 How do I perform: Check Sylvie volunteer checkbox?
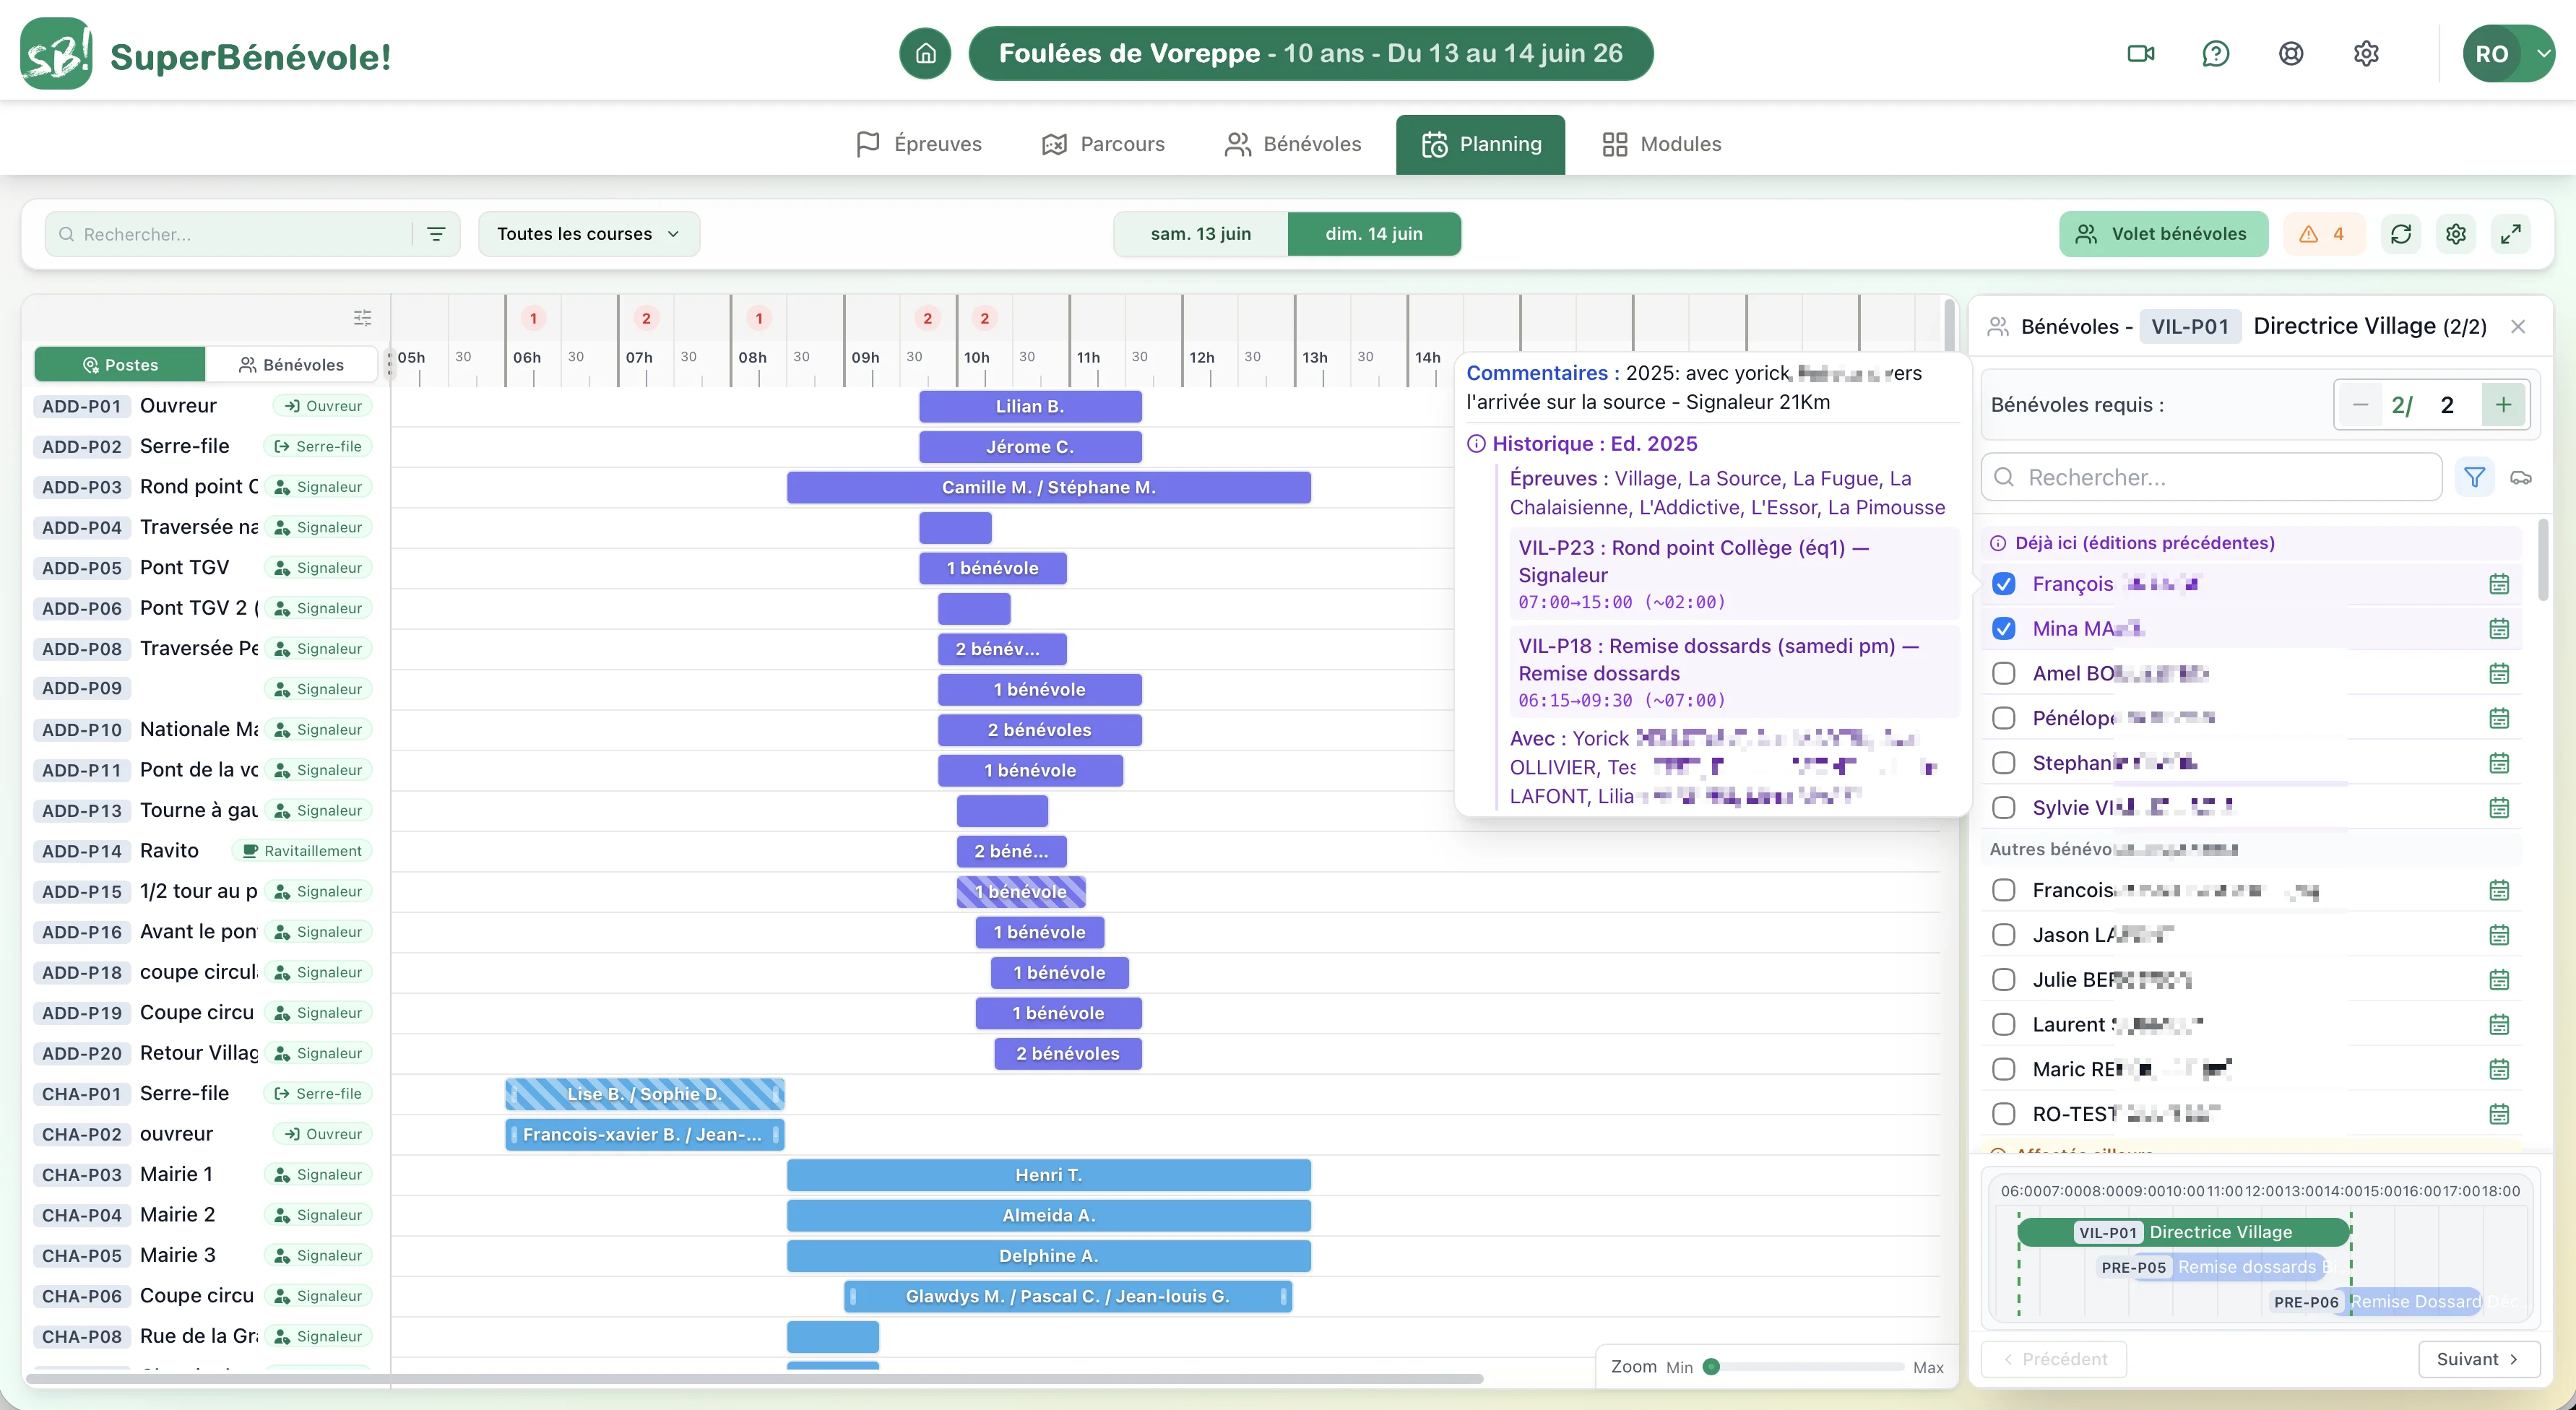pos(2003,808)
